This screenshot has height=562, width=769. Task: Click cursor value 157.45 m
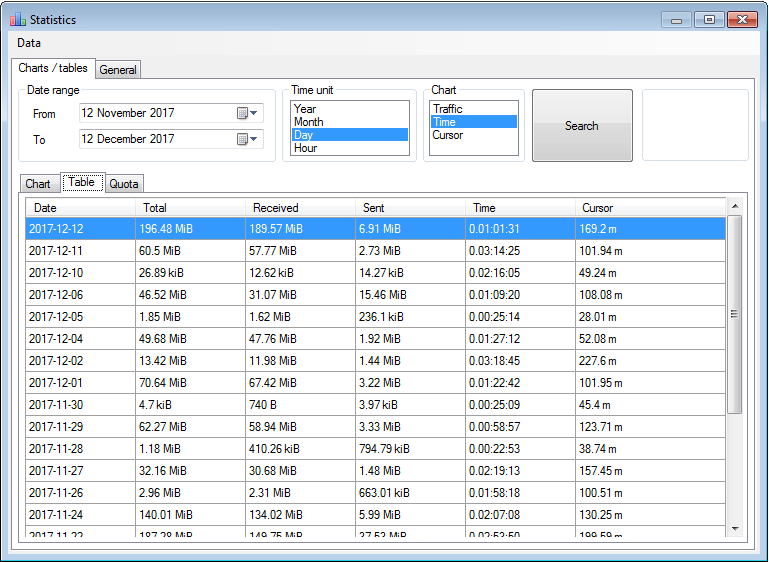click(650, 471)
